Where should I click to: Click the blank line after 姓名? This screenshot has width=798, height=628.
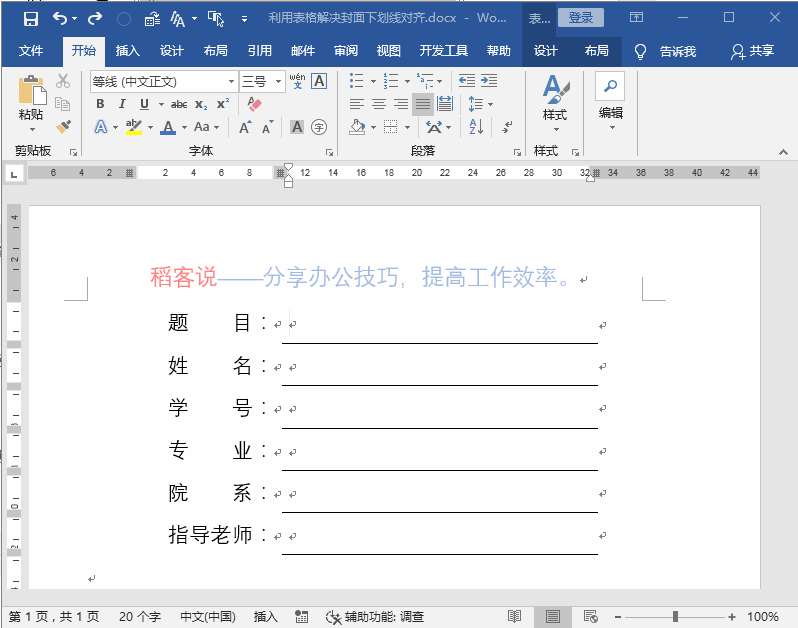tap(440, 367)
